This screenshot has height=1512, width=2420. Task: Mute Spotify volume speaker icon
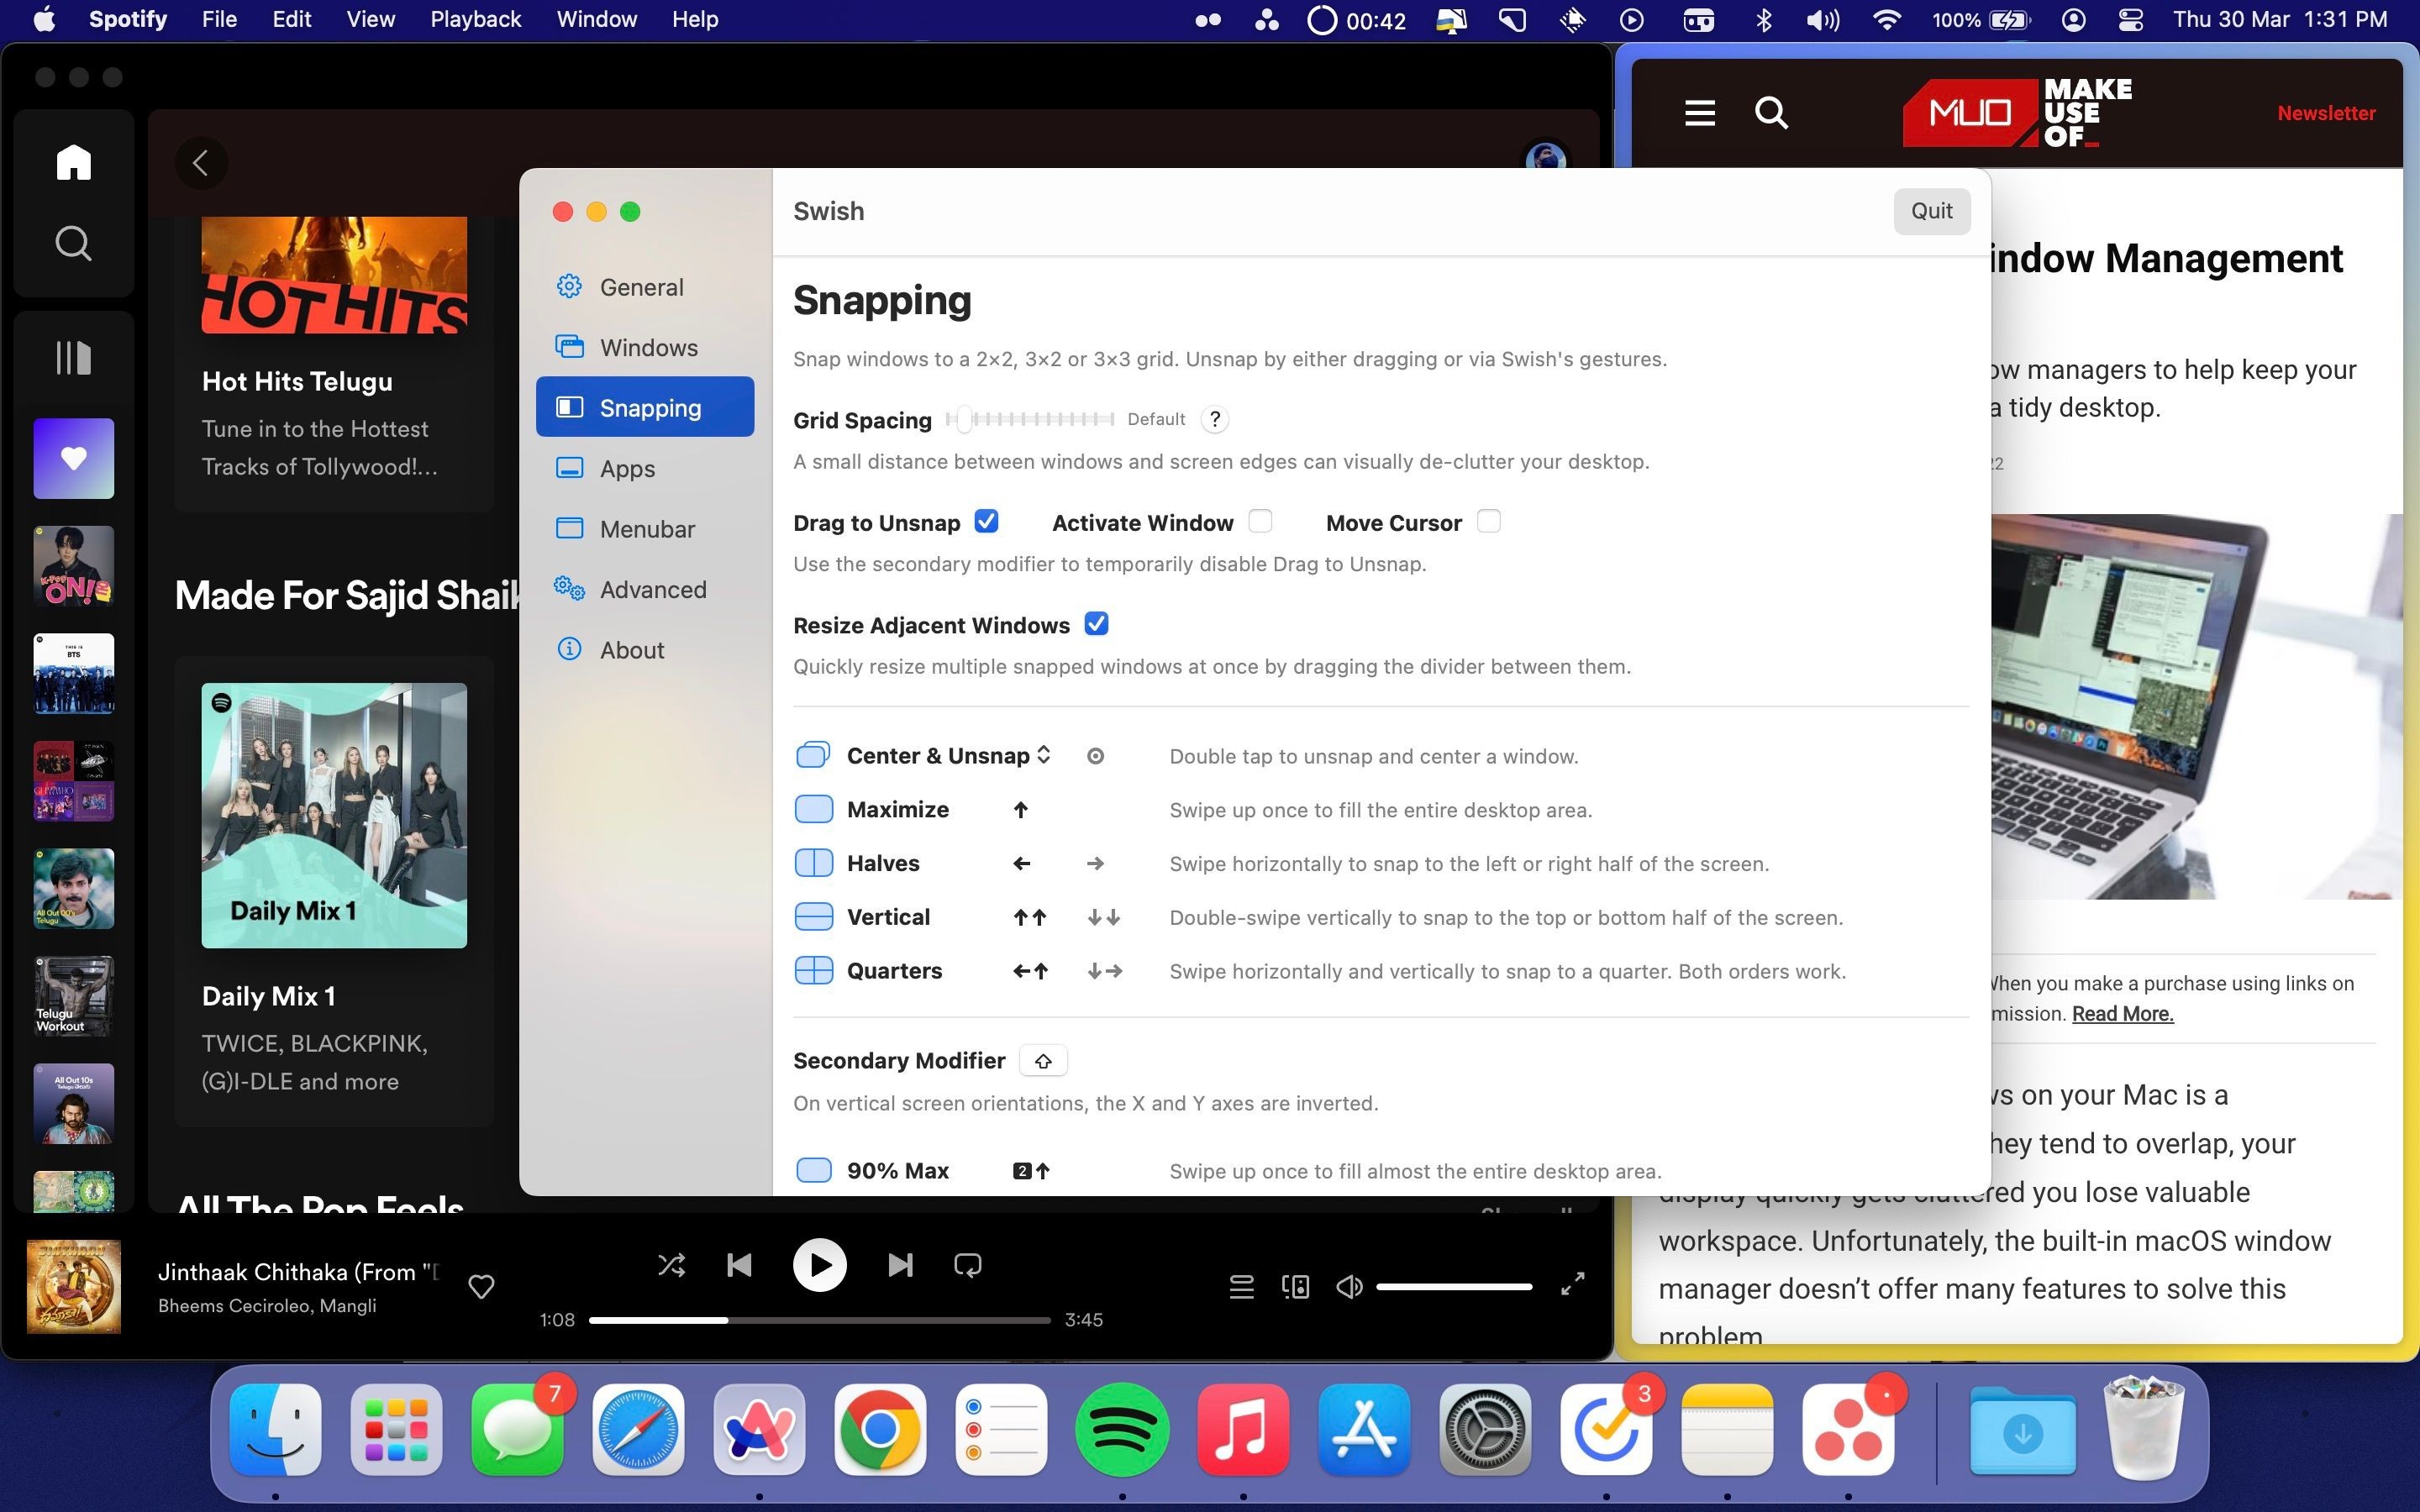tap(1349, 1286)
